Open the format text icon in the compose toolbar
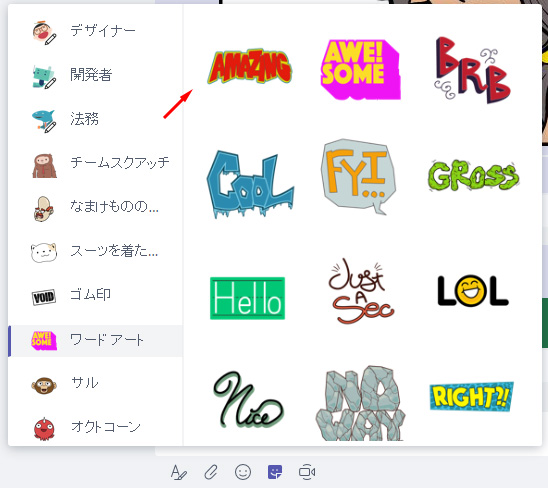The width and height of the screenshot is (548, 488). 179,472
